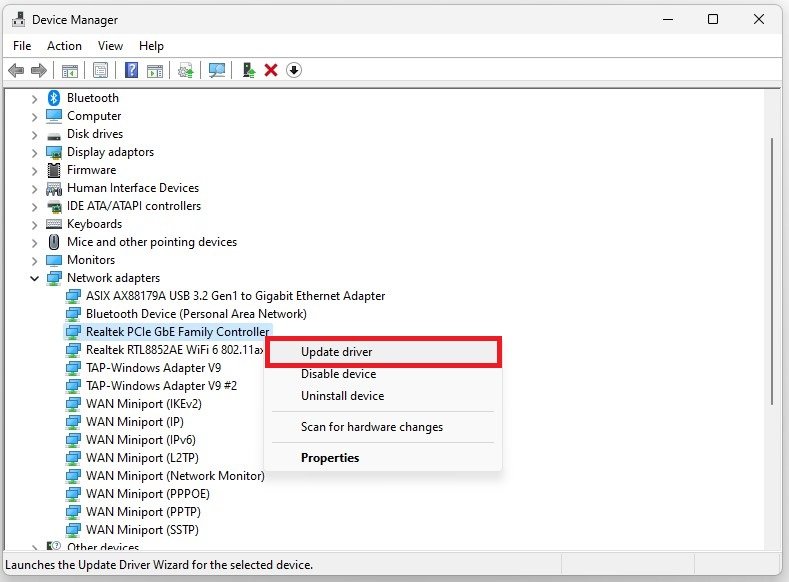Click the Update driver gear toolbar icon
This screenshot has height=582, width=789.
click(x=186, y=70)
